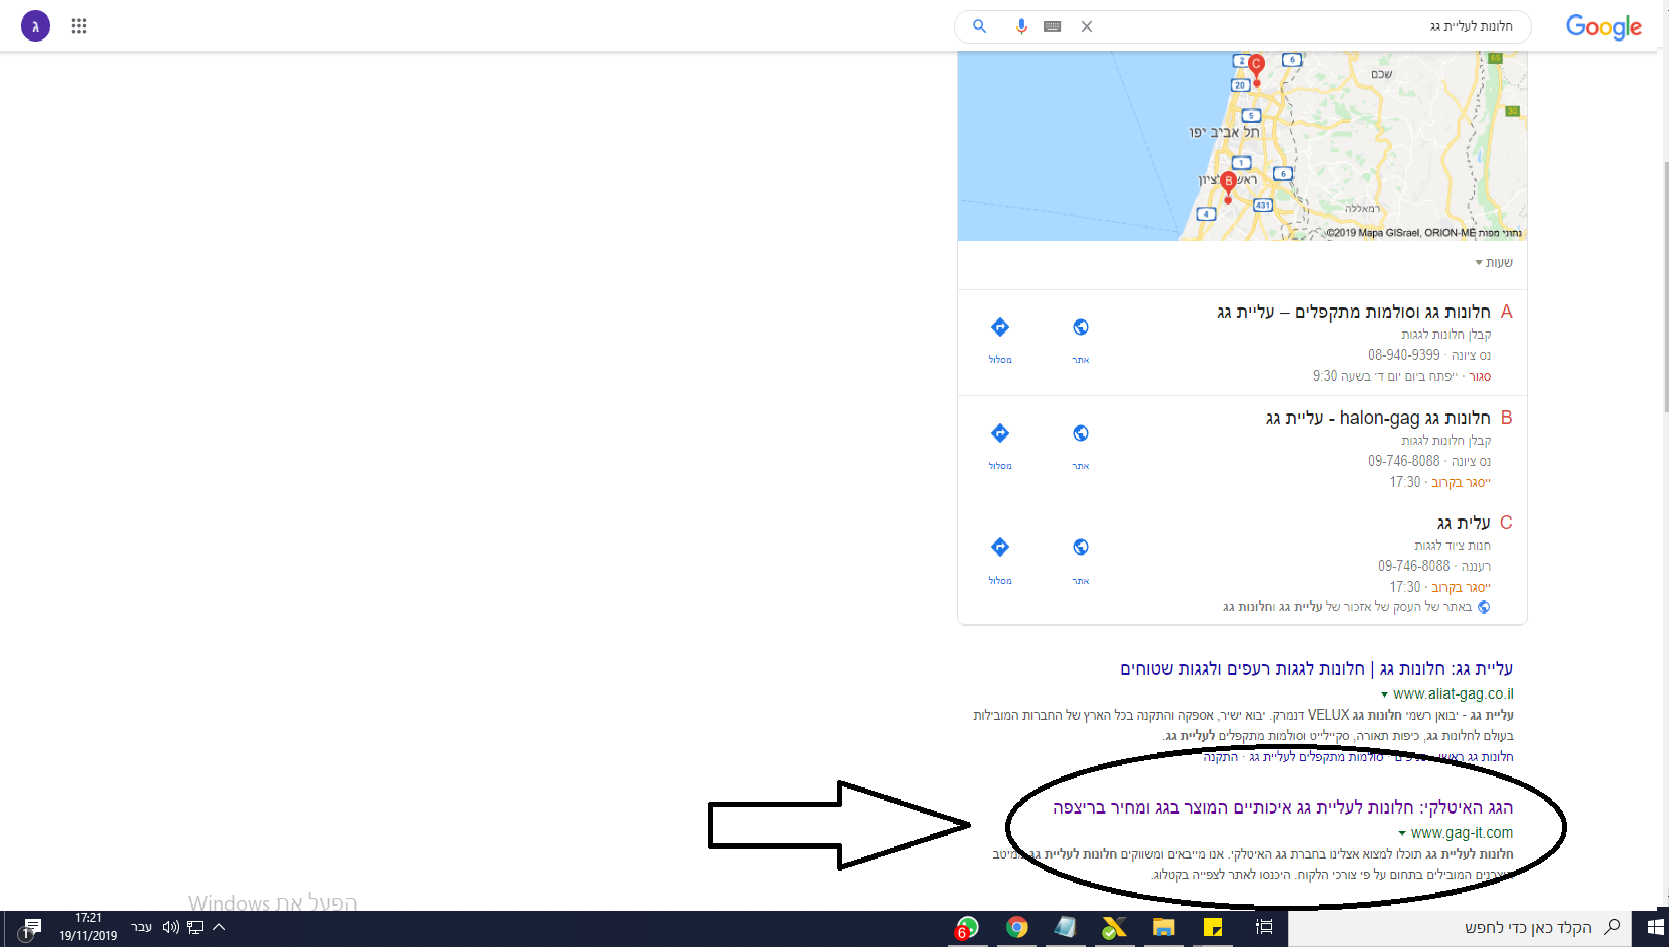Open the clock showing 17:21
Screen dimensions: 1669x947
pos(88,927)
